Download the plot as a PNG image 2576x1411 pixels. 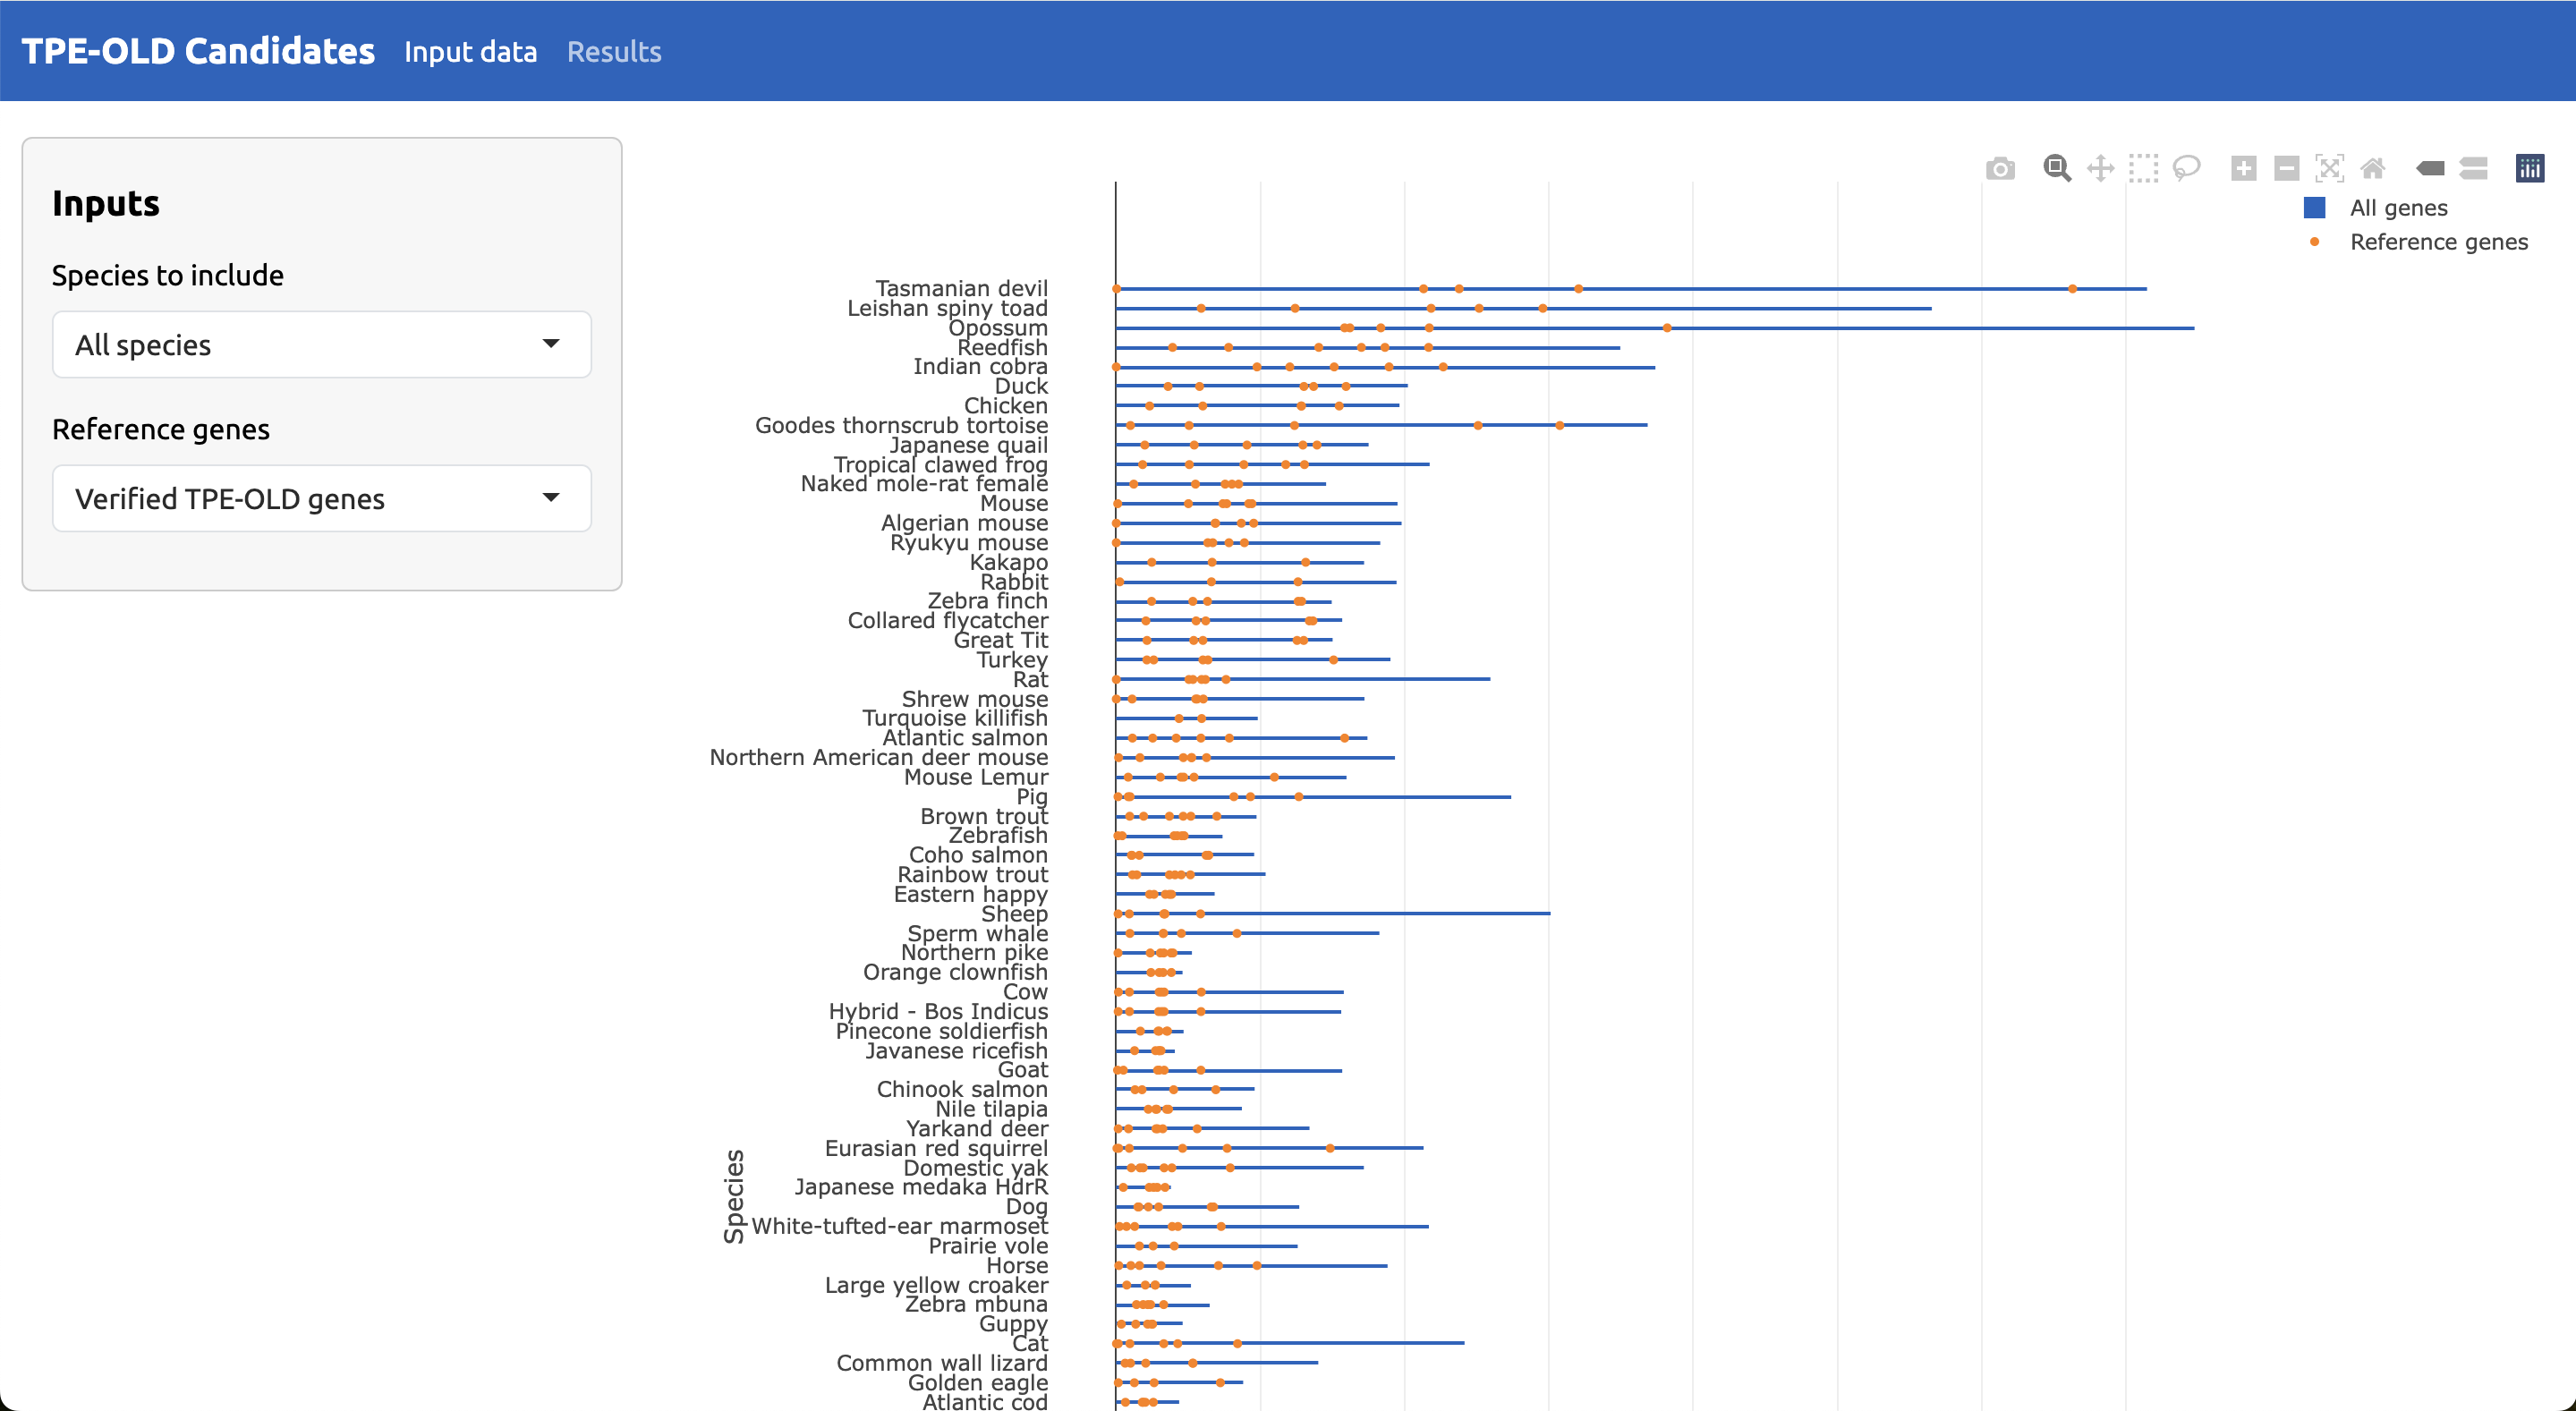click(x=2000, y=168)
